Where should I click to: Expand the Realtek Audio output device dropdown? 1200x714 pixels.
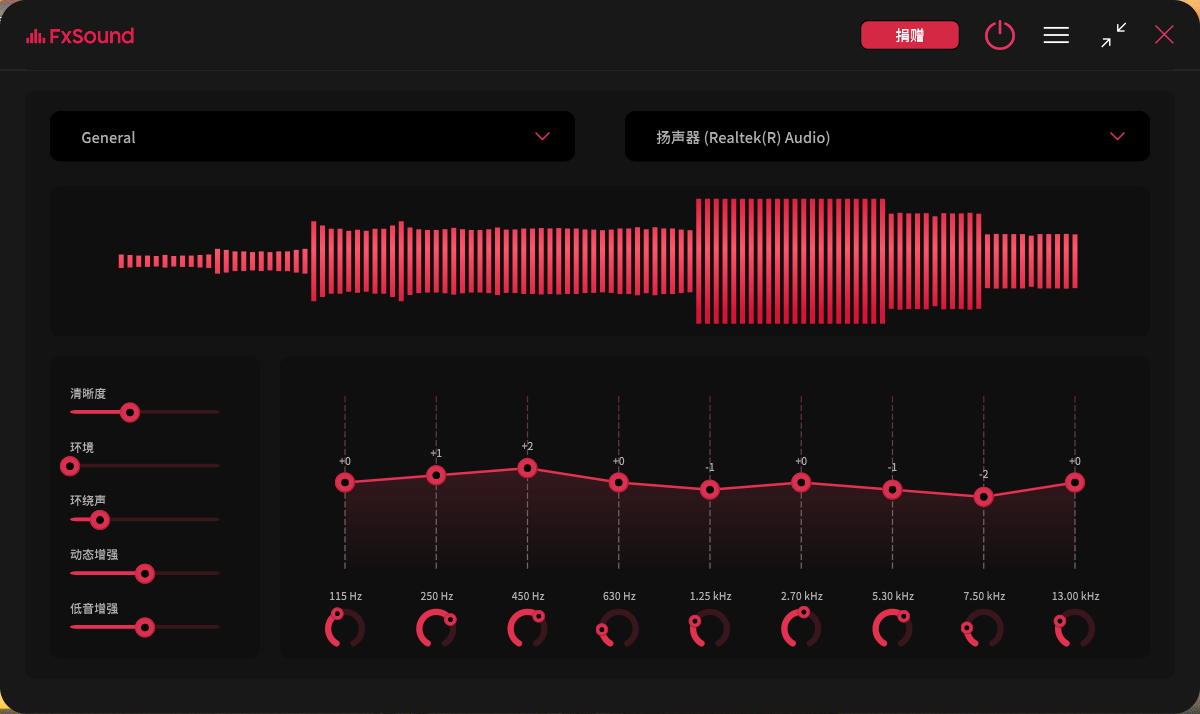click(x=886, y=137)
